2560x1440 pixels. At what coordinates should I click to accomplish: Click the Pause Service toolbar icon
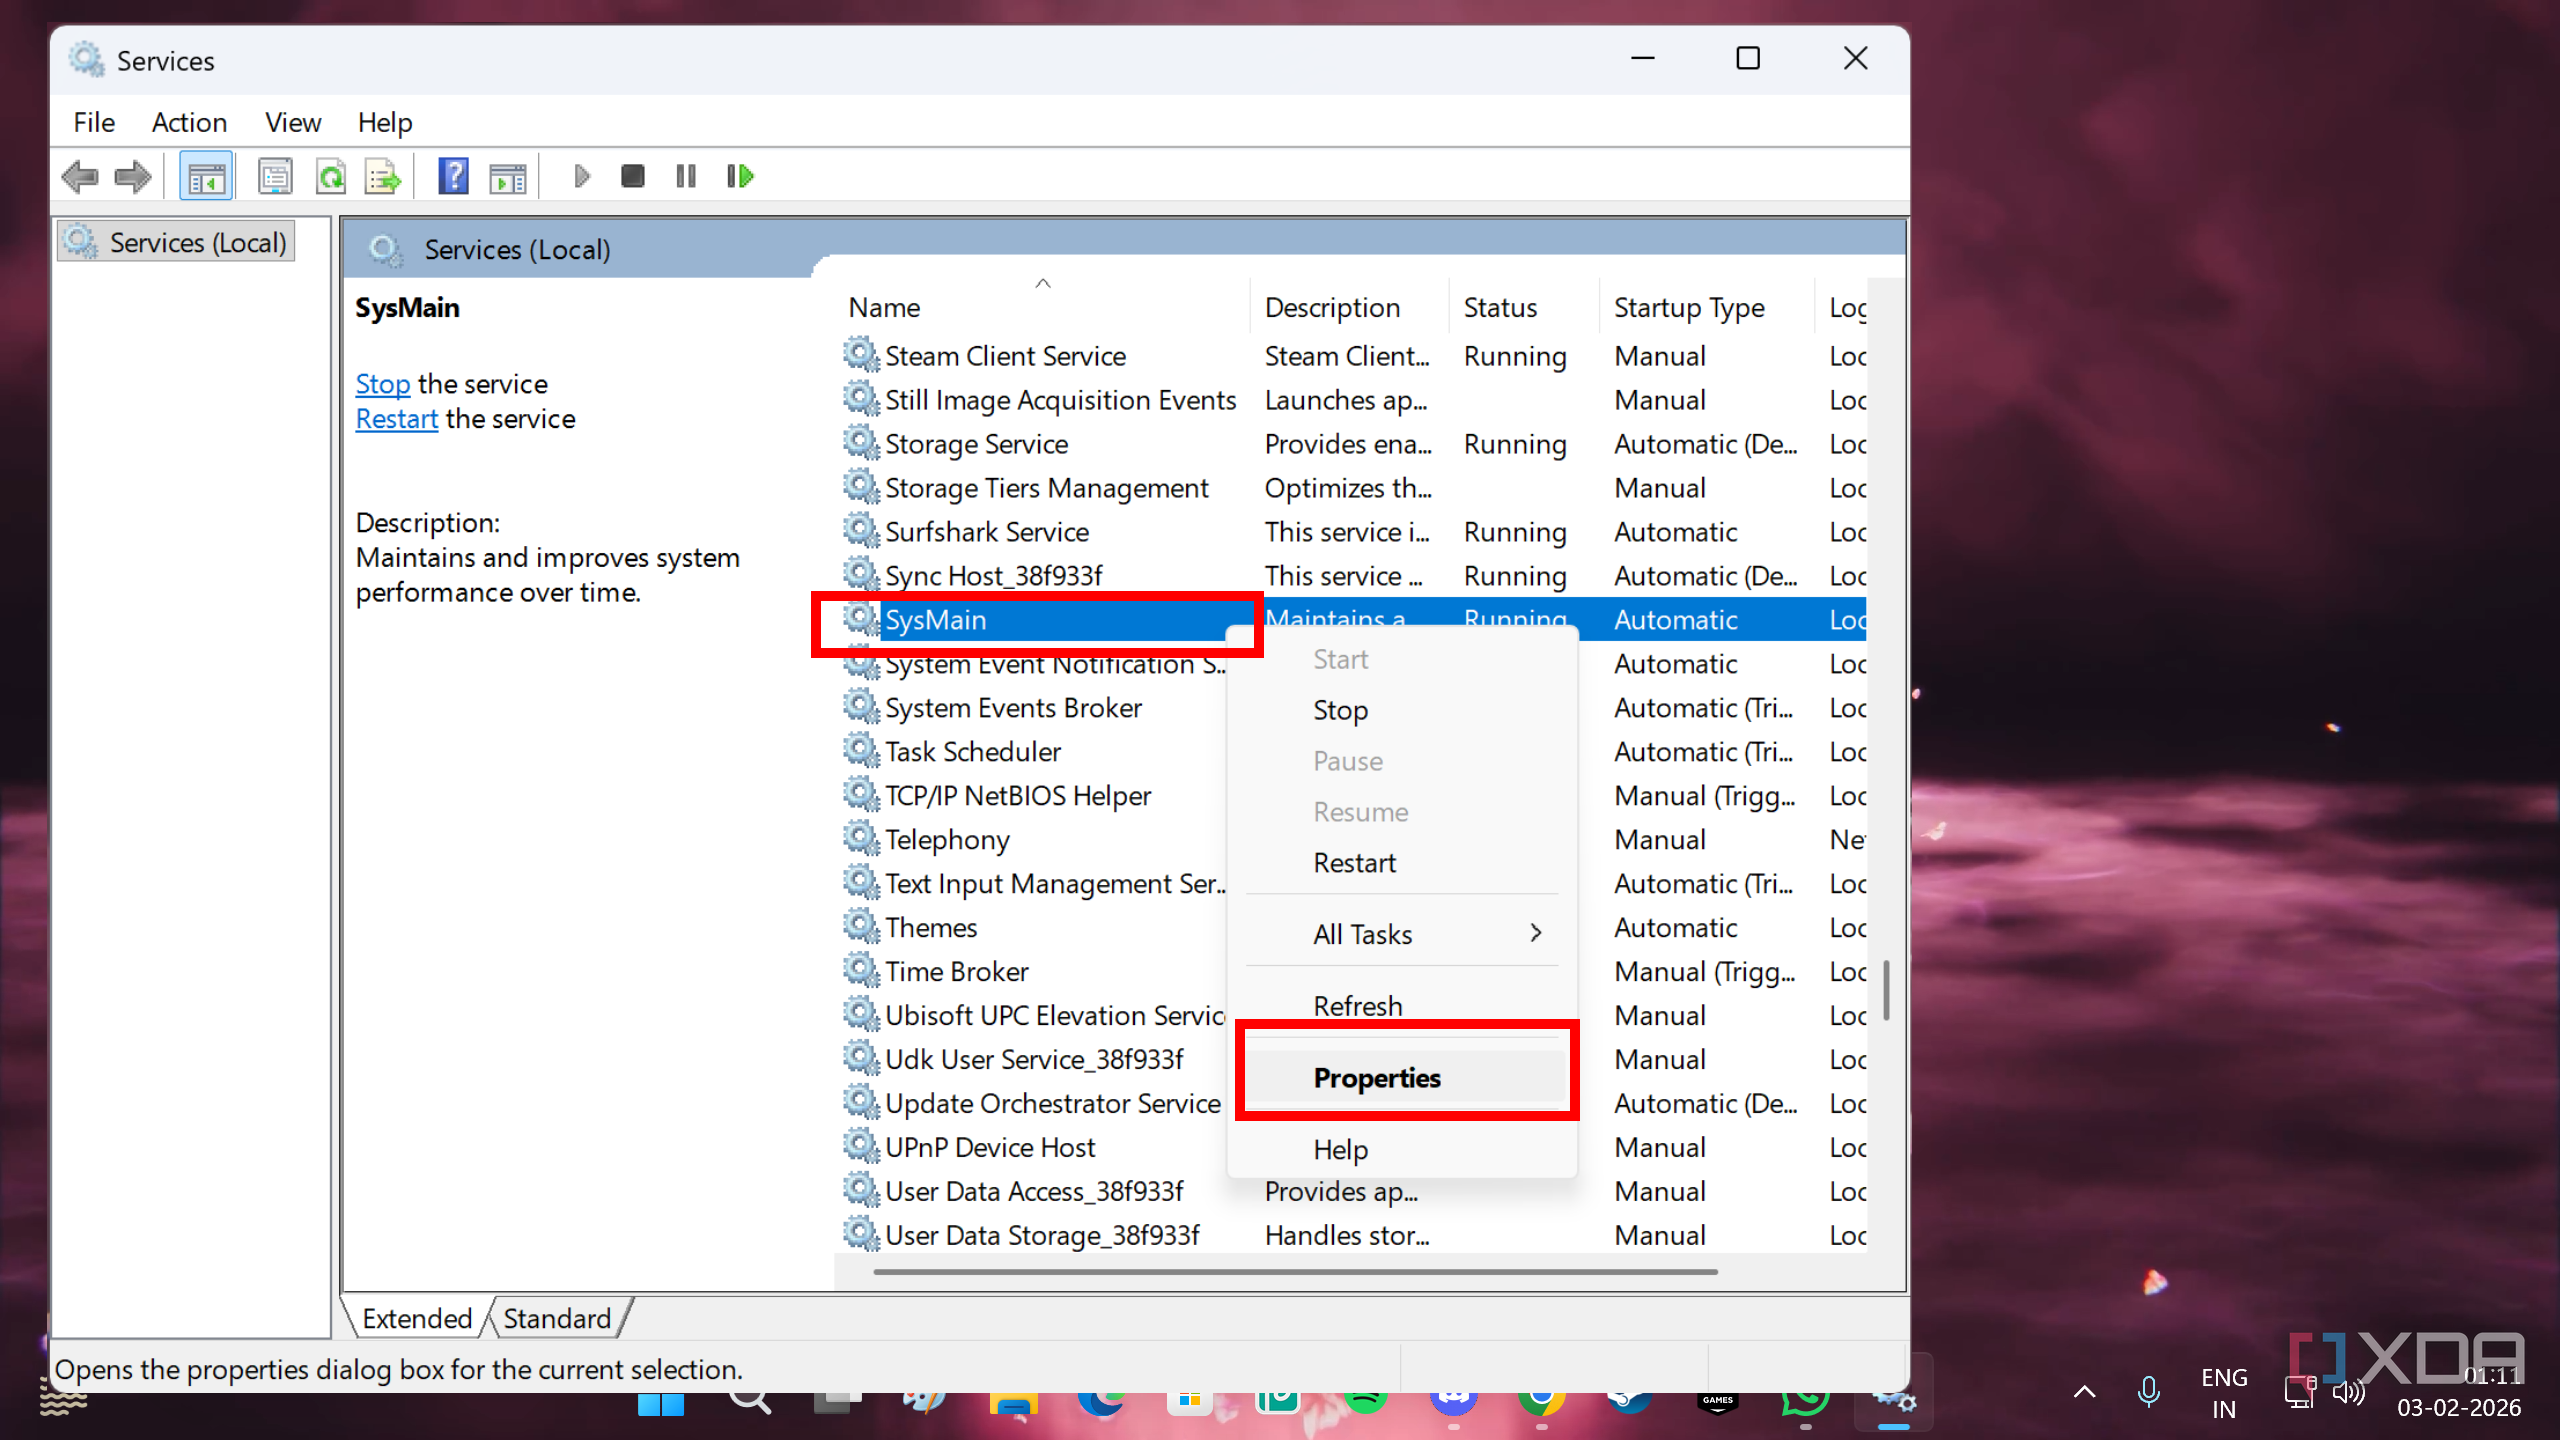click(x=685, y=177)
